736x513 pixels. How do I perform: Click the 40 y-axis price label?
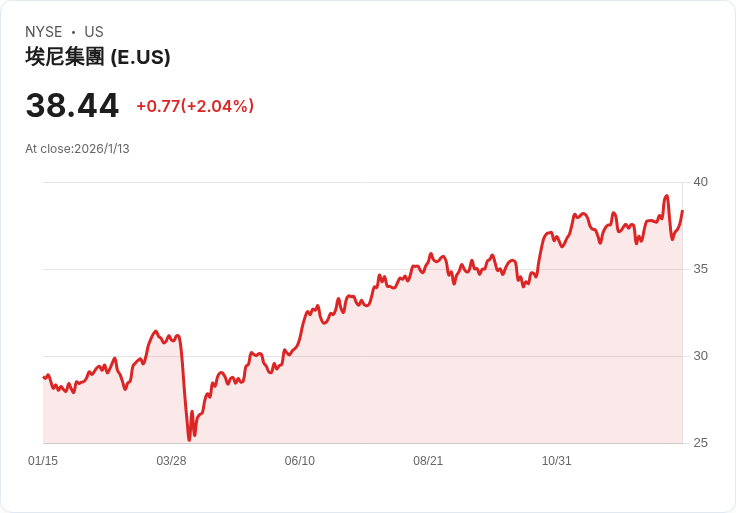pos(700,182)
